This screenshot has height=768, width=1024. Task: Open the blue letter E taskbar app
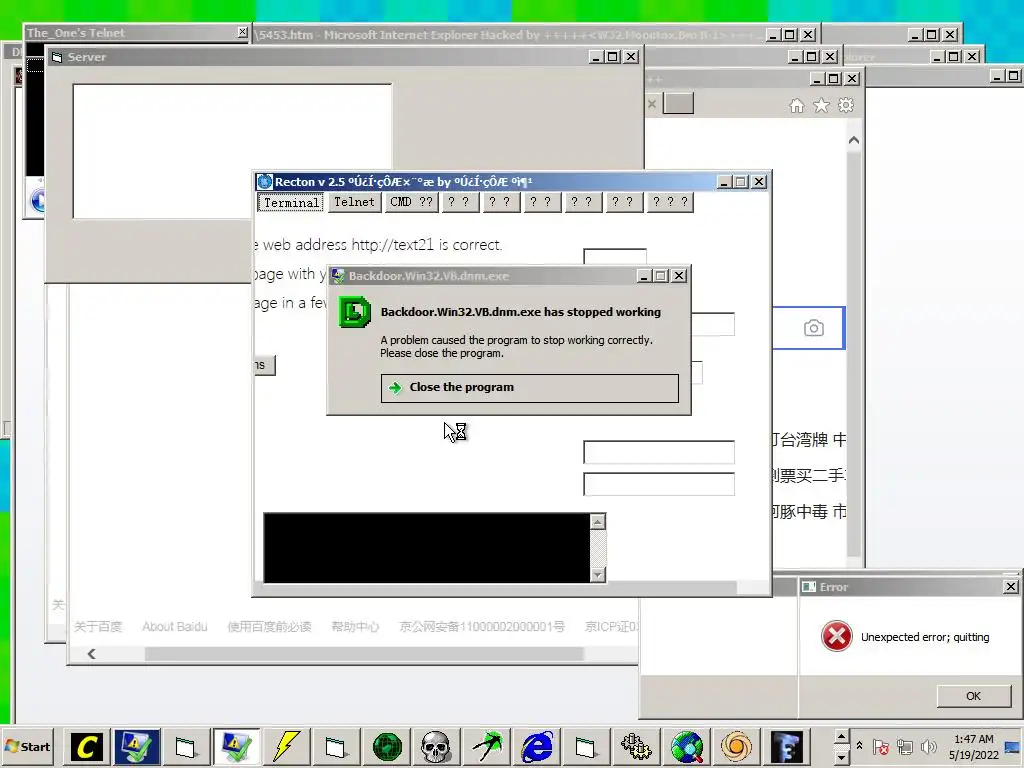[786, 746]
